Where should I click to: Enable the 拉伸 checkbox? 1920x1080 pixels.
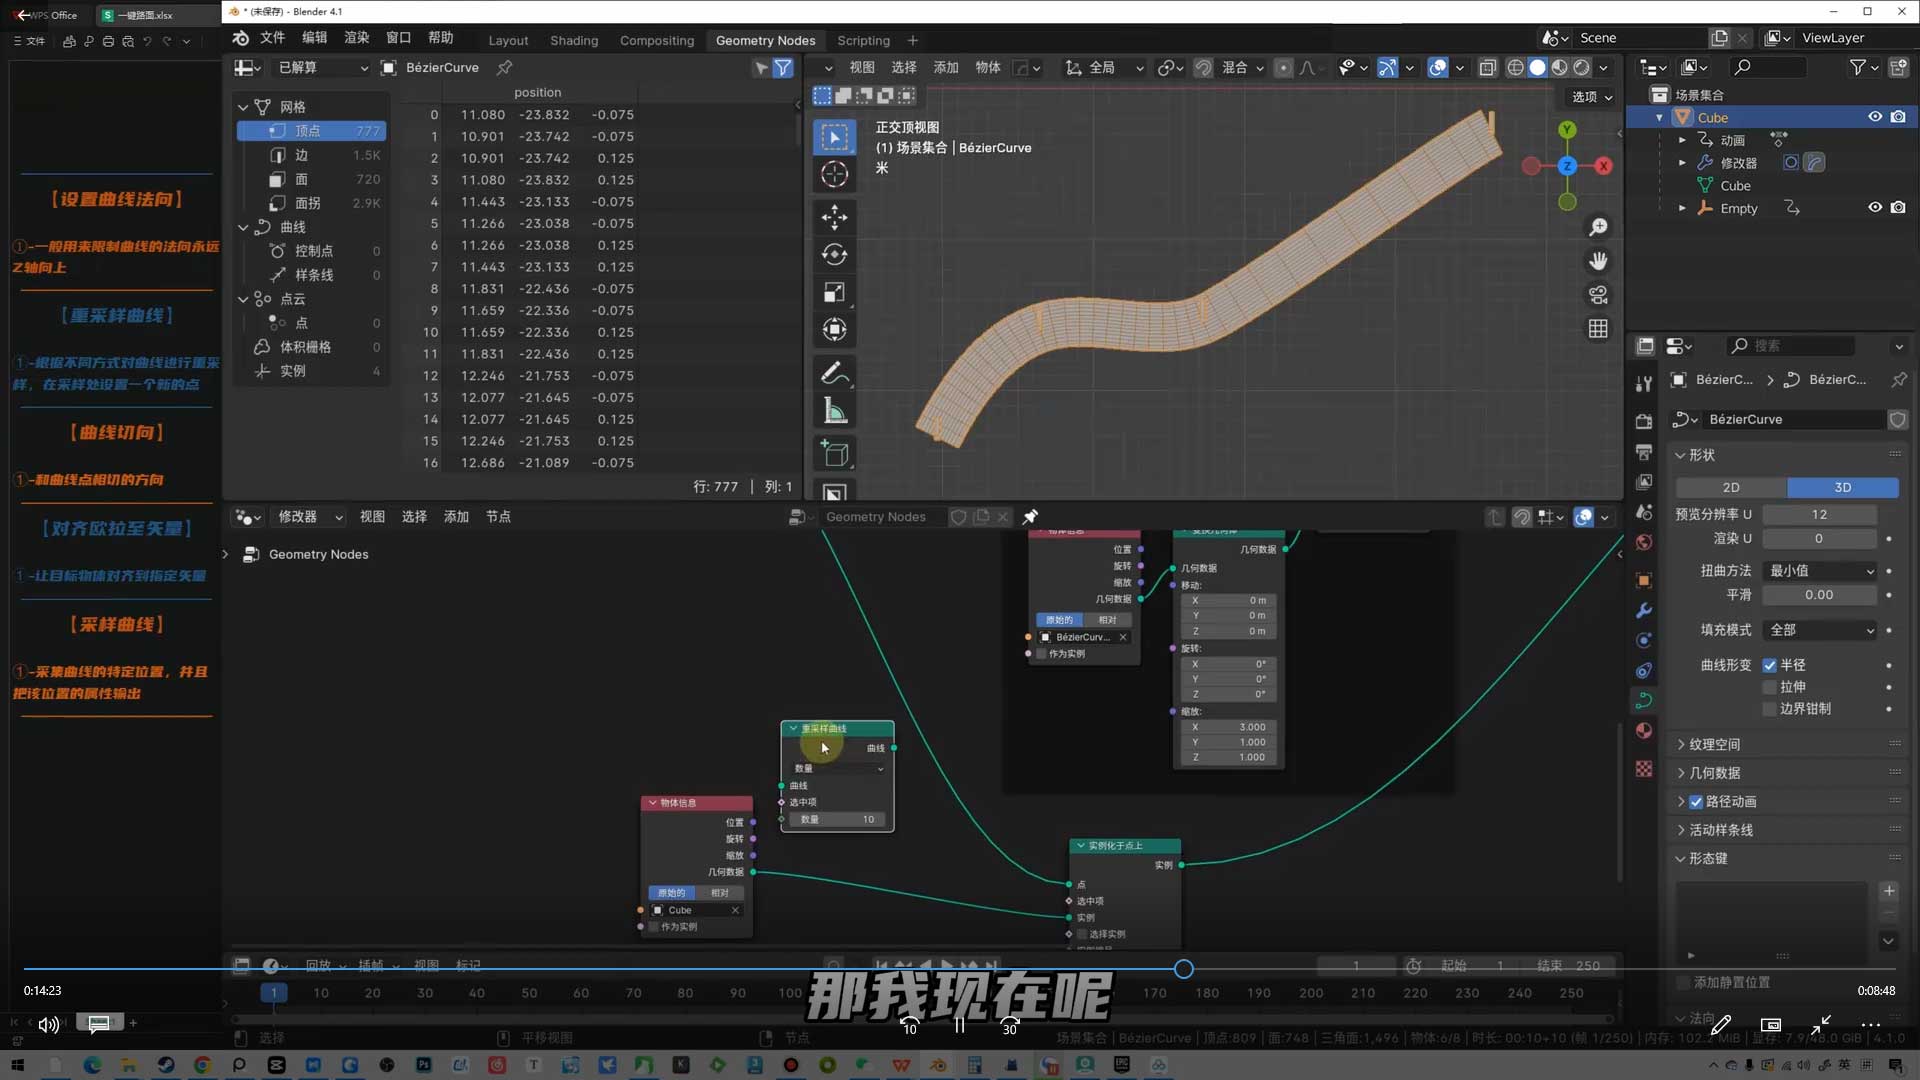pos(1769,687)
